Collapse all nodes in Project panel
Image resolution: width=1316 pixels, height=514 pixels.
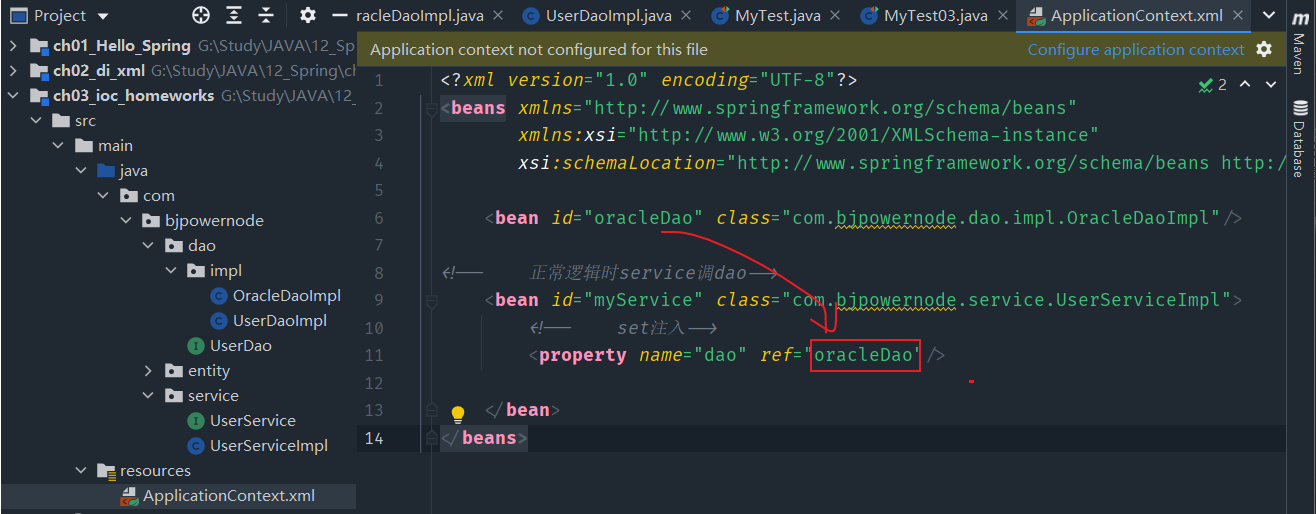pyautogui.click(x=266, y=15)
